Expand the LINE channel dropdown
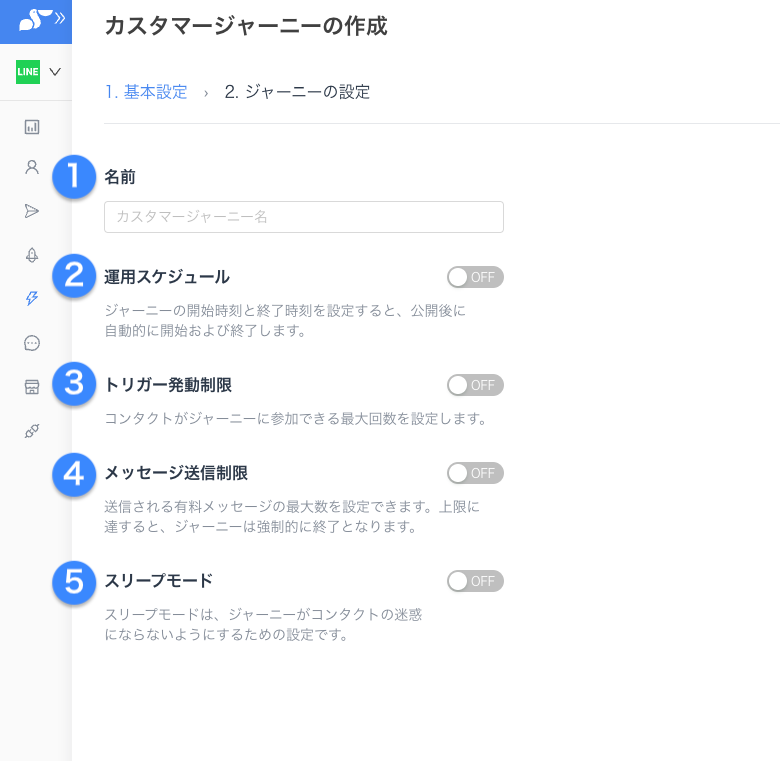This screenshot has width=780, height=761. point(55,72)
